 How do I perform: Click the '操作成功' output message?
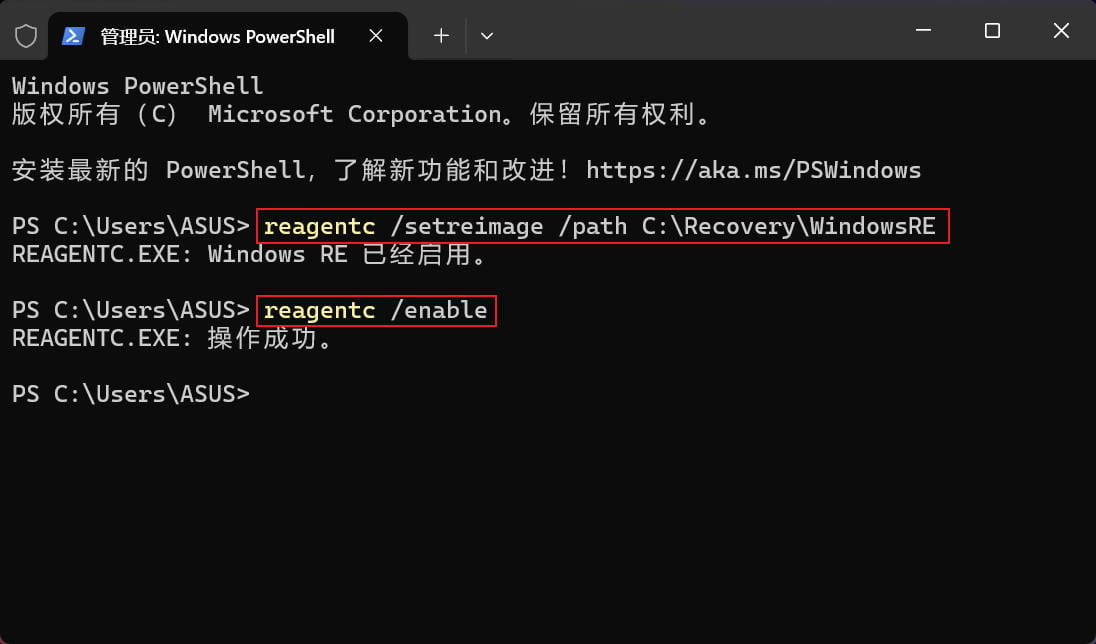pyautogui.click(x=269, y=339)
